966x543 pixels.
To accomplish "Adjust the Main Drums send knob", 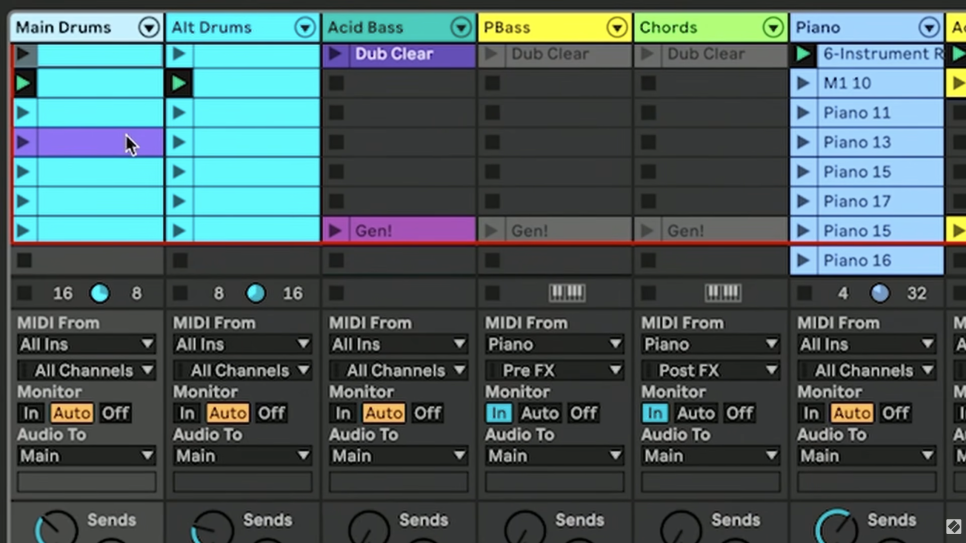I will (57, 529).
